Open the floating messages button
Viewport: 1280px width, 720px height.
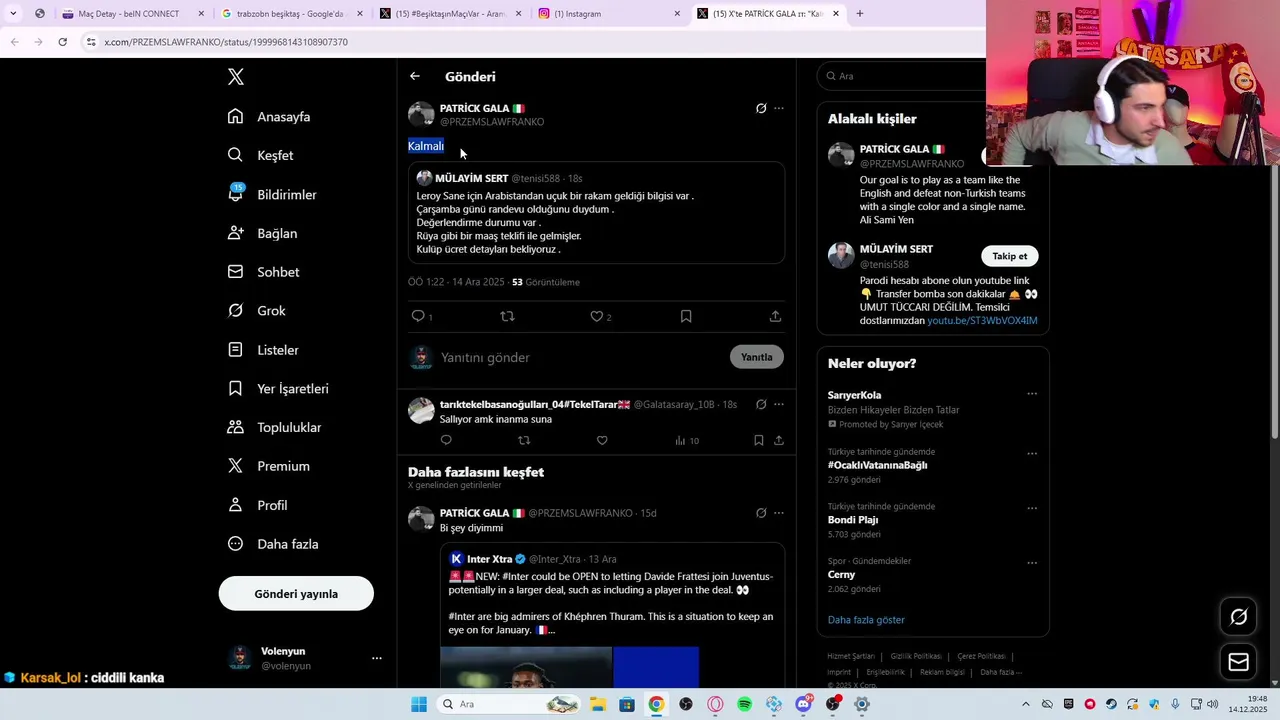pos(1238,662)
